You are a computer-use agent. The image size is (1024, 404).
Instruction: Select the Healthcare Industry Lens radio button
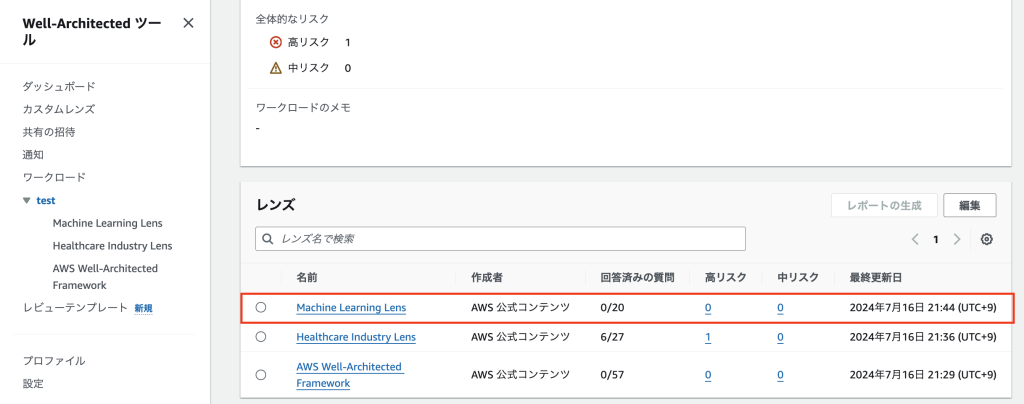[x=261, y=337]
